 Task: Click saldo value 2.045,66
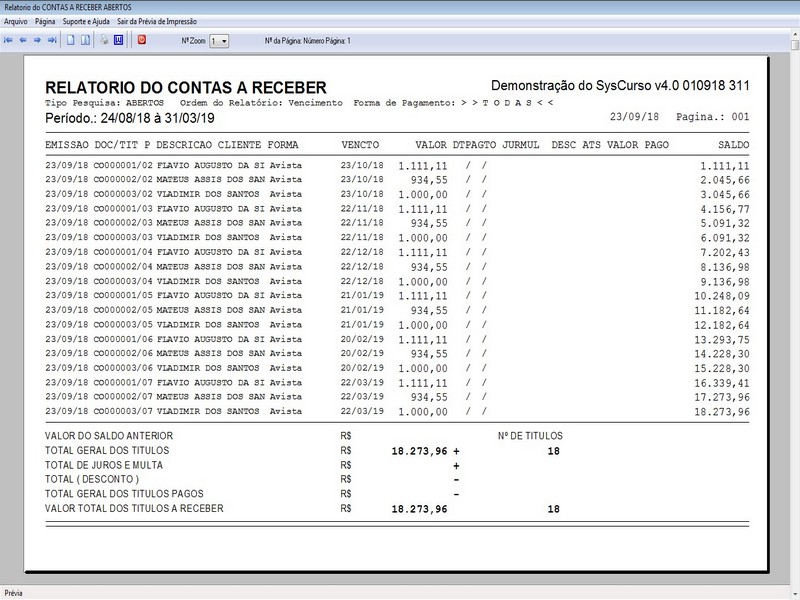[724, 180]
